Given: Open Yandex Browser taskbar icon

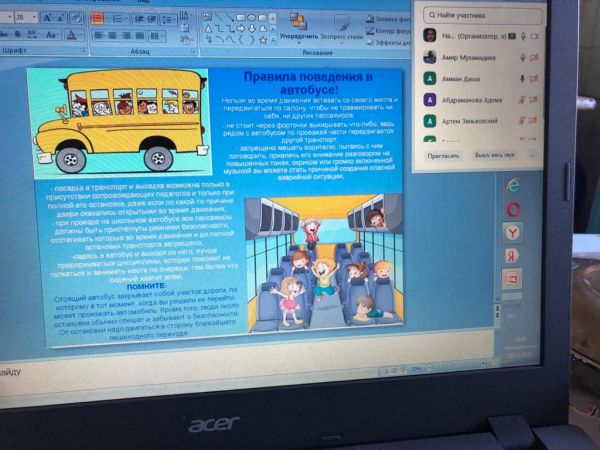Looking at the screenshot, I should click(x=512, y=232).
